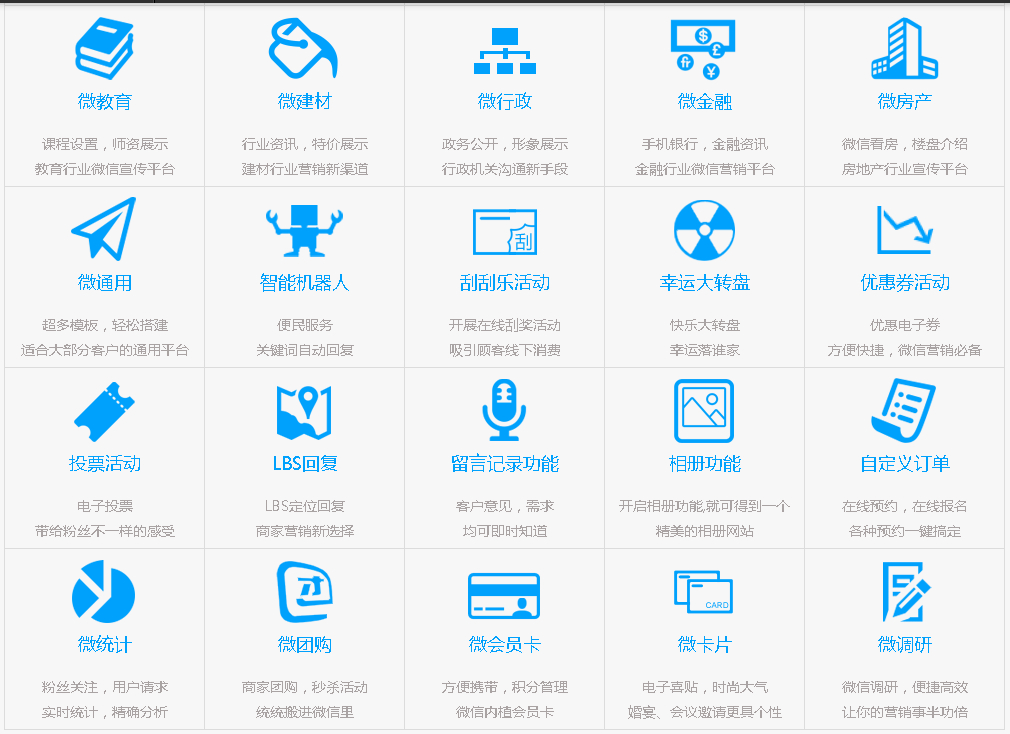Click the pie chart icon for 微统计
Viewport: 1010px width, 734px height.
click(x=104, y=592)
